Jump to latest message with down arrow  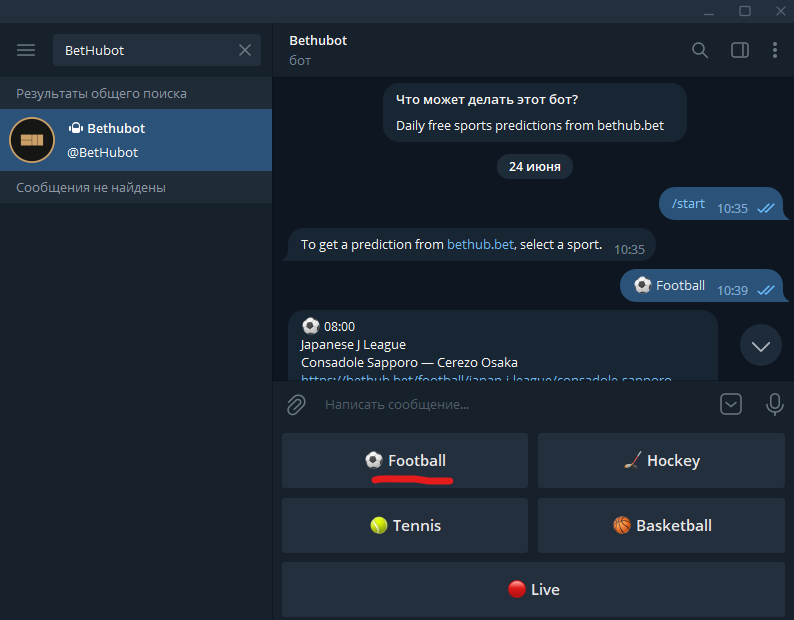761,345
